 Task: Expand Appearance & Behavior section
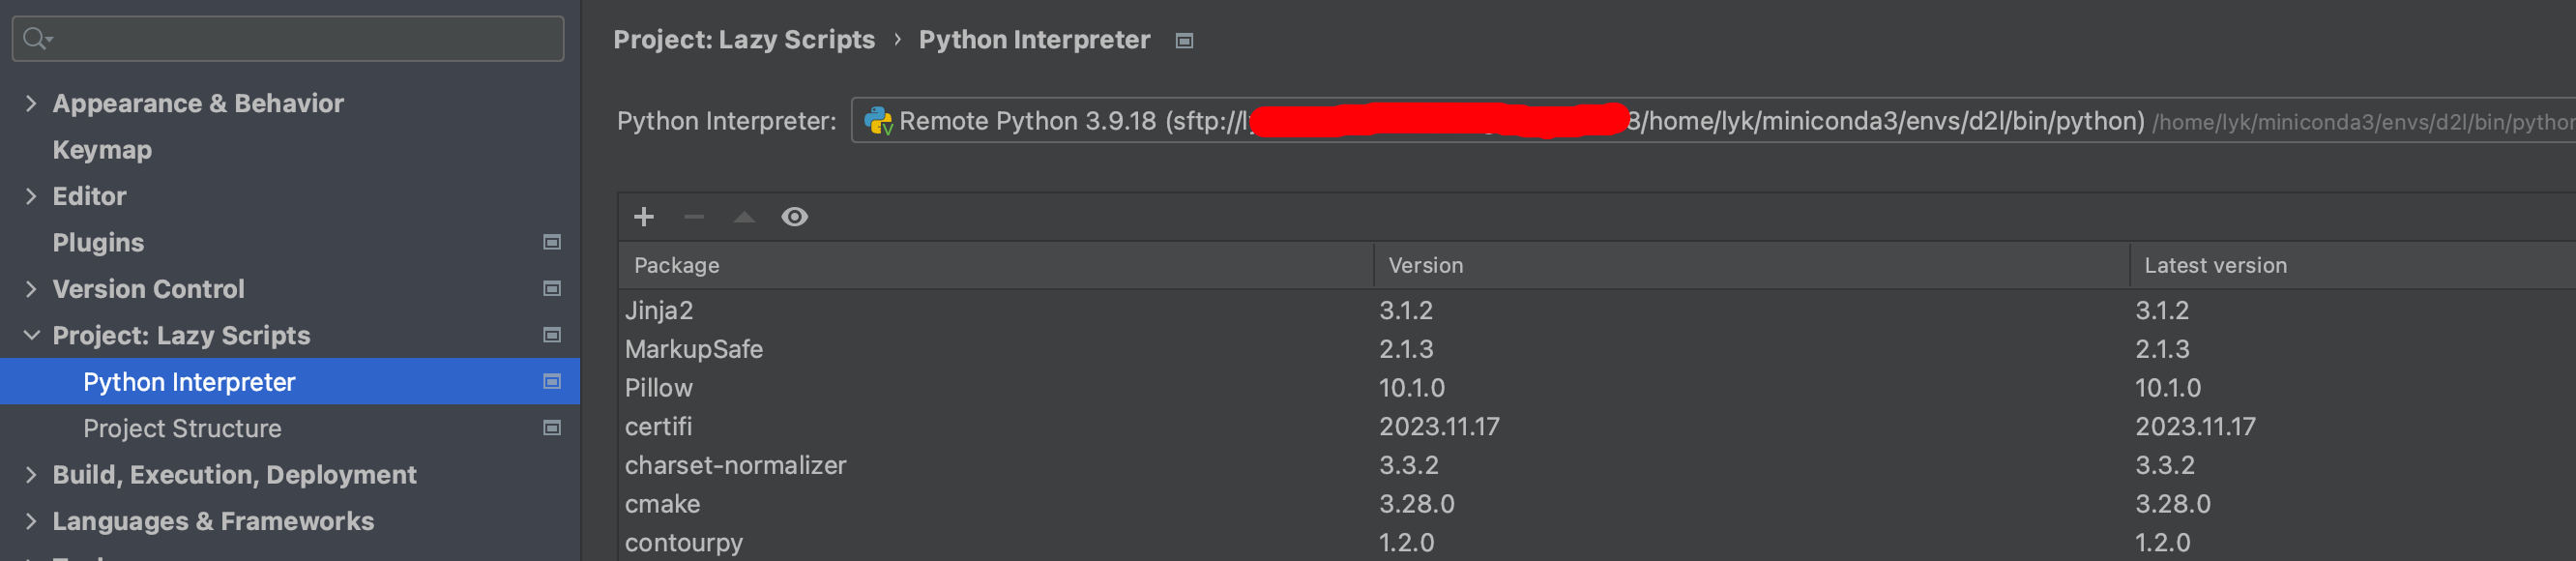[31, 103]
